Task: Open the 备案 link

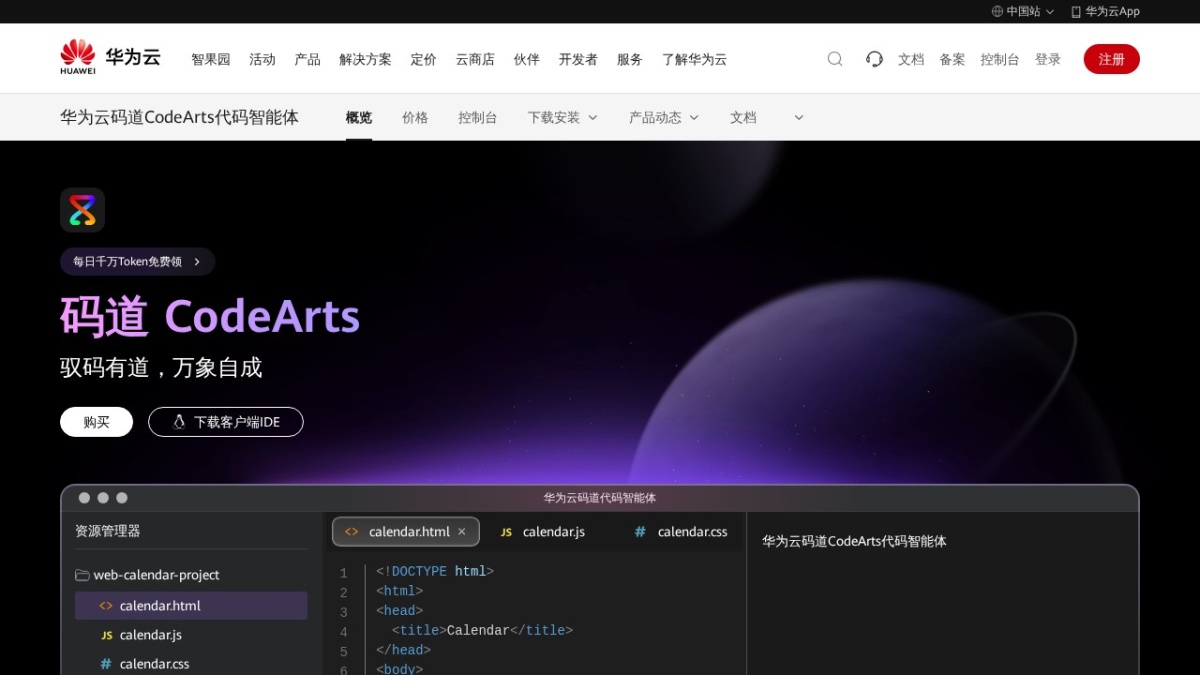Action: [952, 59]
